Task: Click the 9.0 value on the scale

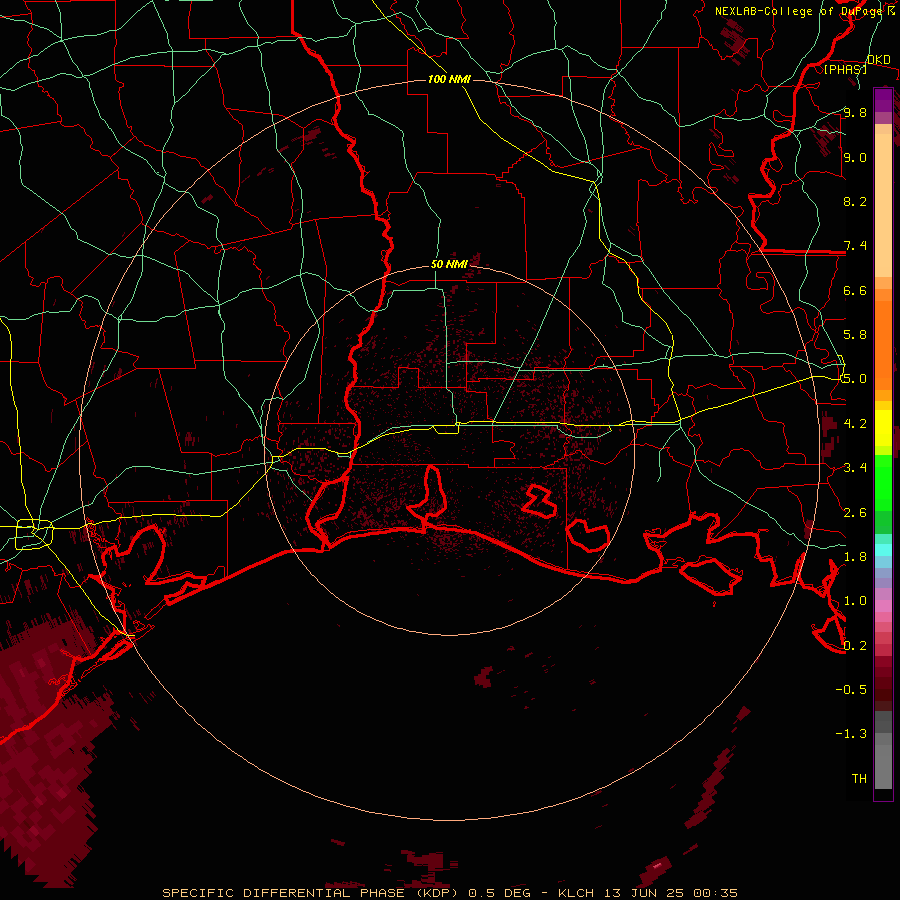Action: (x=855, y=157)
